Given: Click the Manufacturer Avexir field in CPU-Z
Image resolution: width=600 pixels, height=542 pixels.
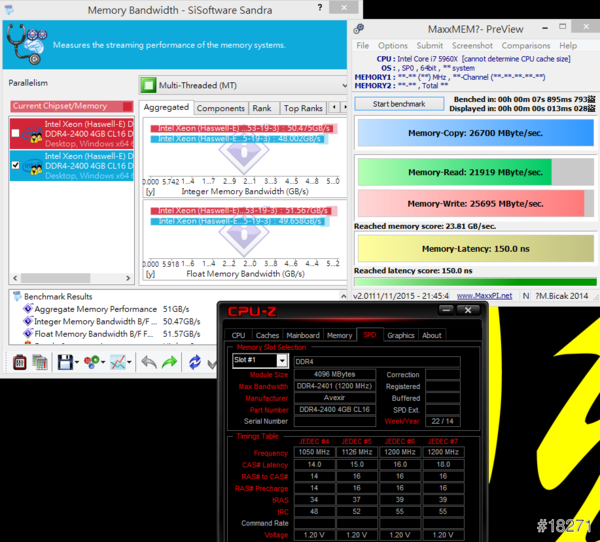Looking at the screenshot, I should (x=334, y=398).
